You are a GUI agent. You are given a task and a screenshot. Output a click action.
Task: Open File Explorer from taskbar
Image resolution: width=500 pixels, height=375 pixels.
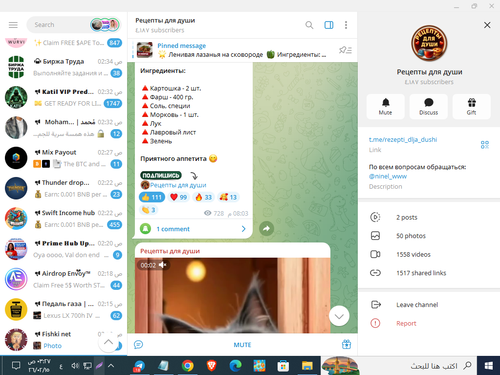pyautogui.click(x=307, y=366)
